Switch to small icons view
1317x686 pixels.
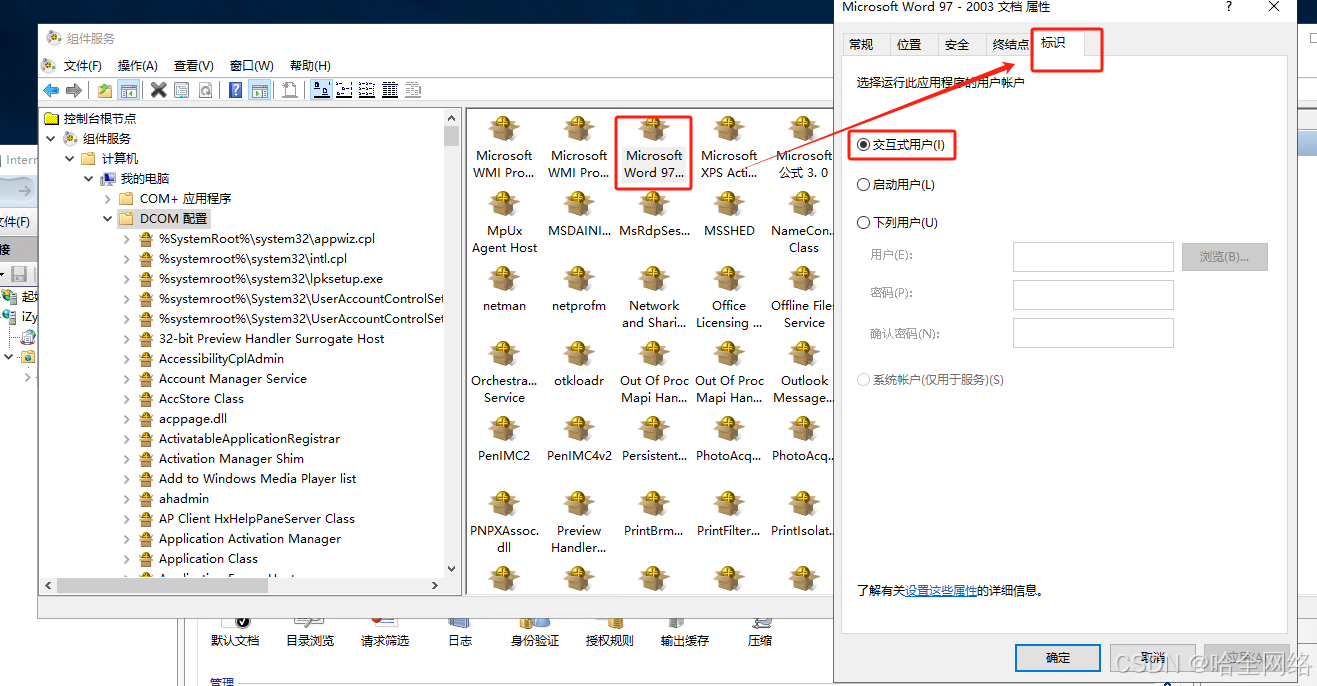pyautogui.click(x=345, y=91)
